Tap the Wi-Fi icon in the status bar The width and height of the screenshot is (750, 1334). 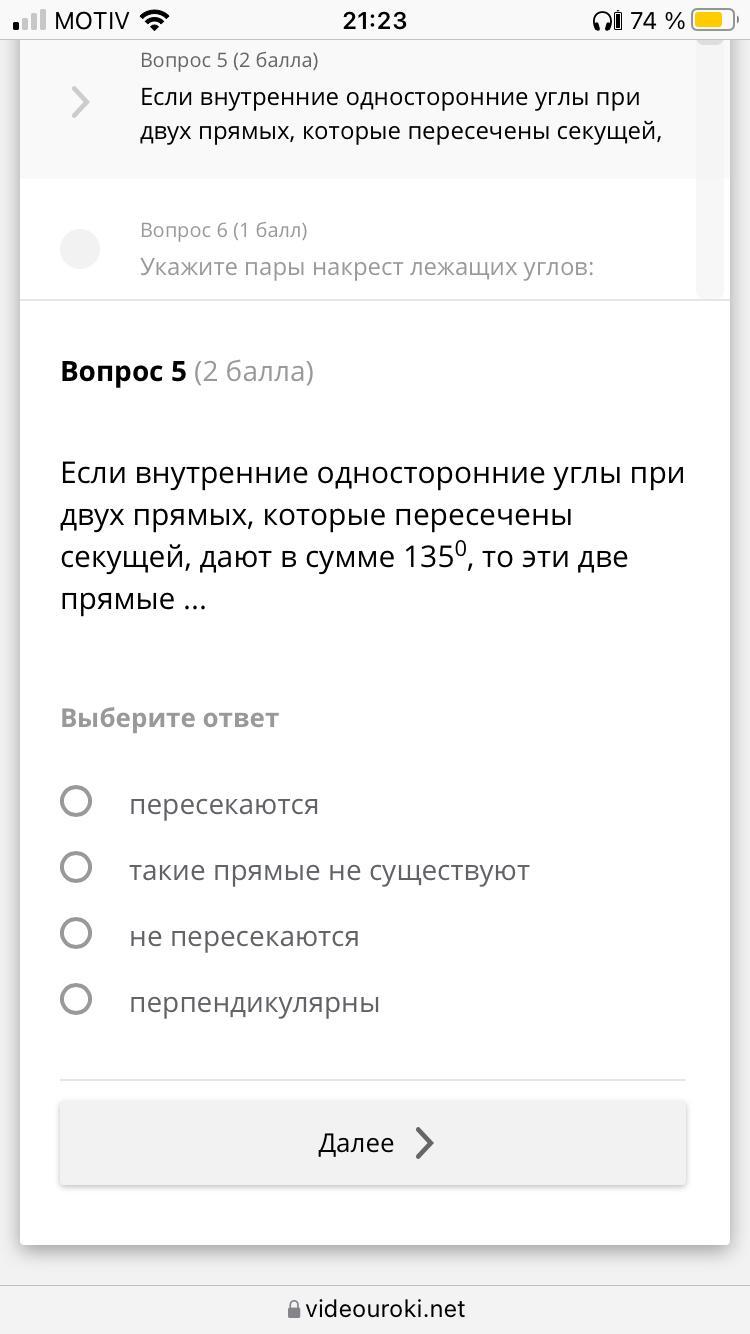click(155, 20)
